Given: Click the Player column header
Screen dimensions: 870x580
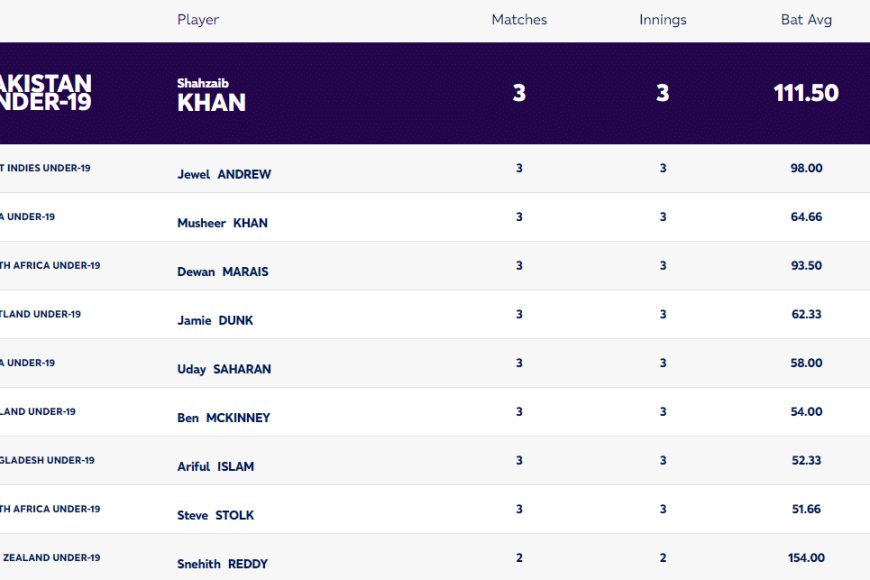Looking at the screenshot, I should (x=198, y=20).
